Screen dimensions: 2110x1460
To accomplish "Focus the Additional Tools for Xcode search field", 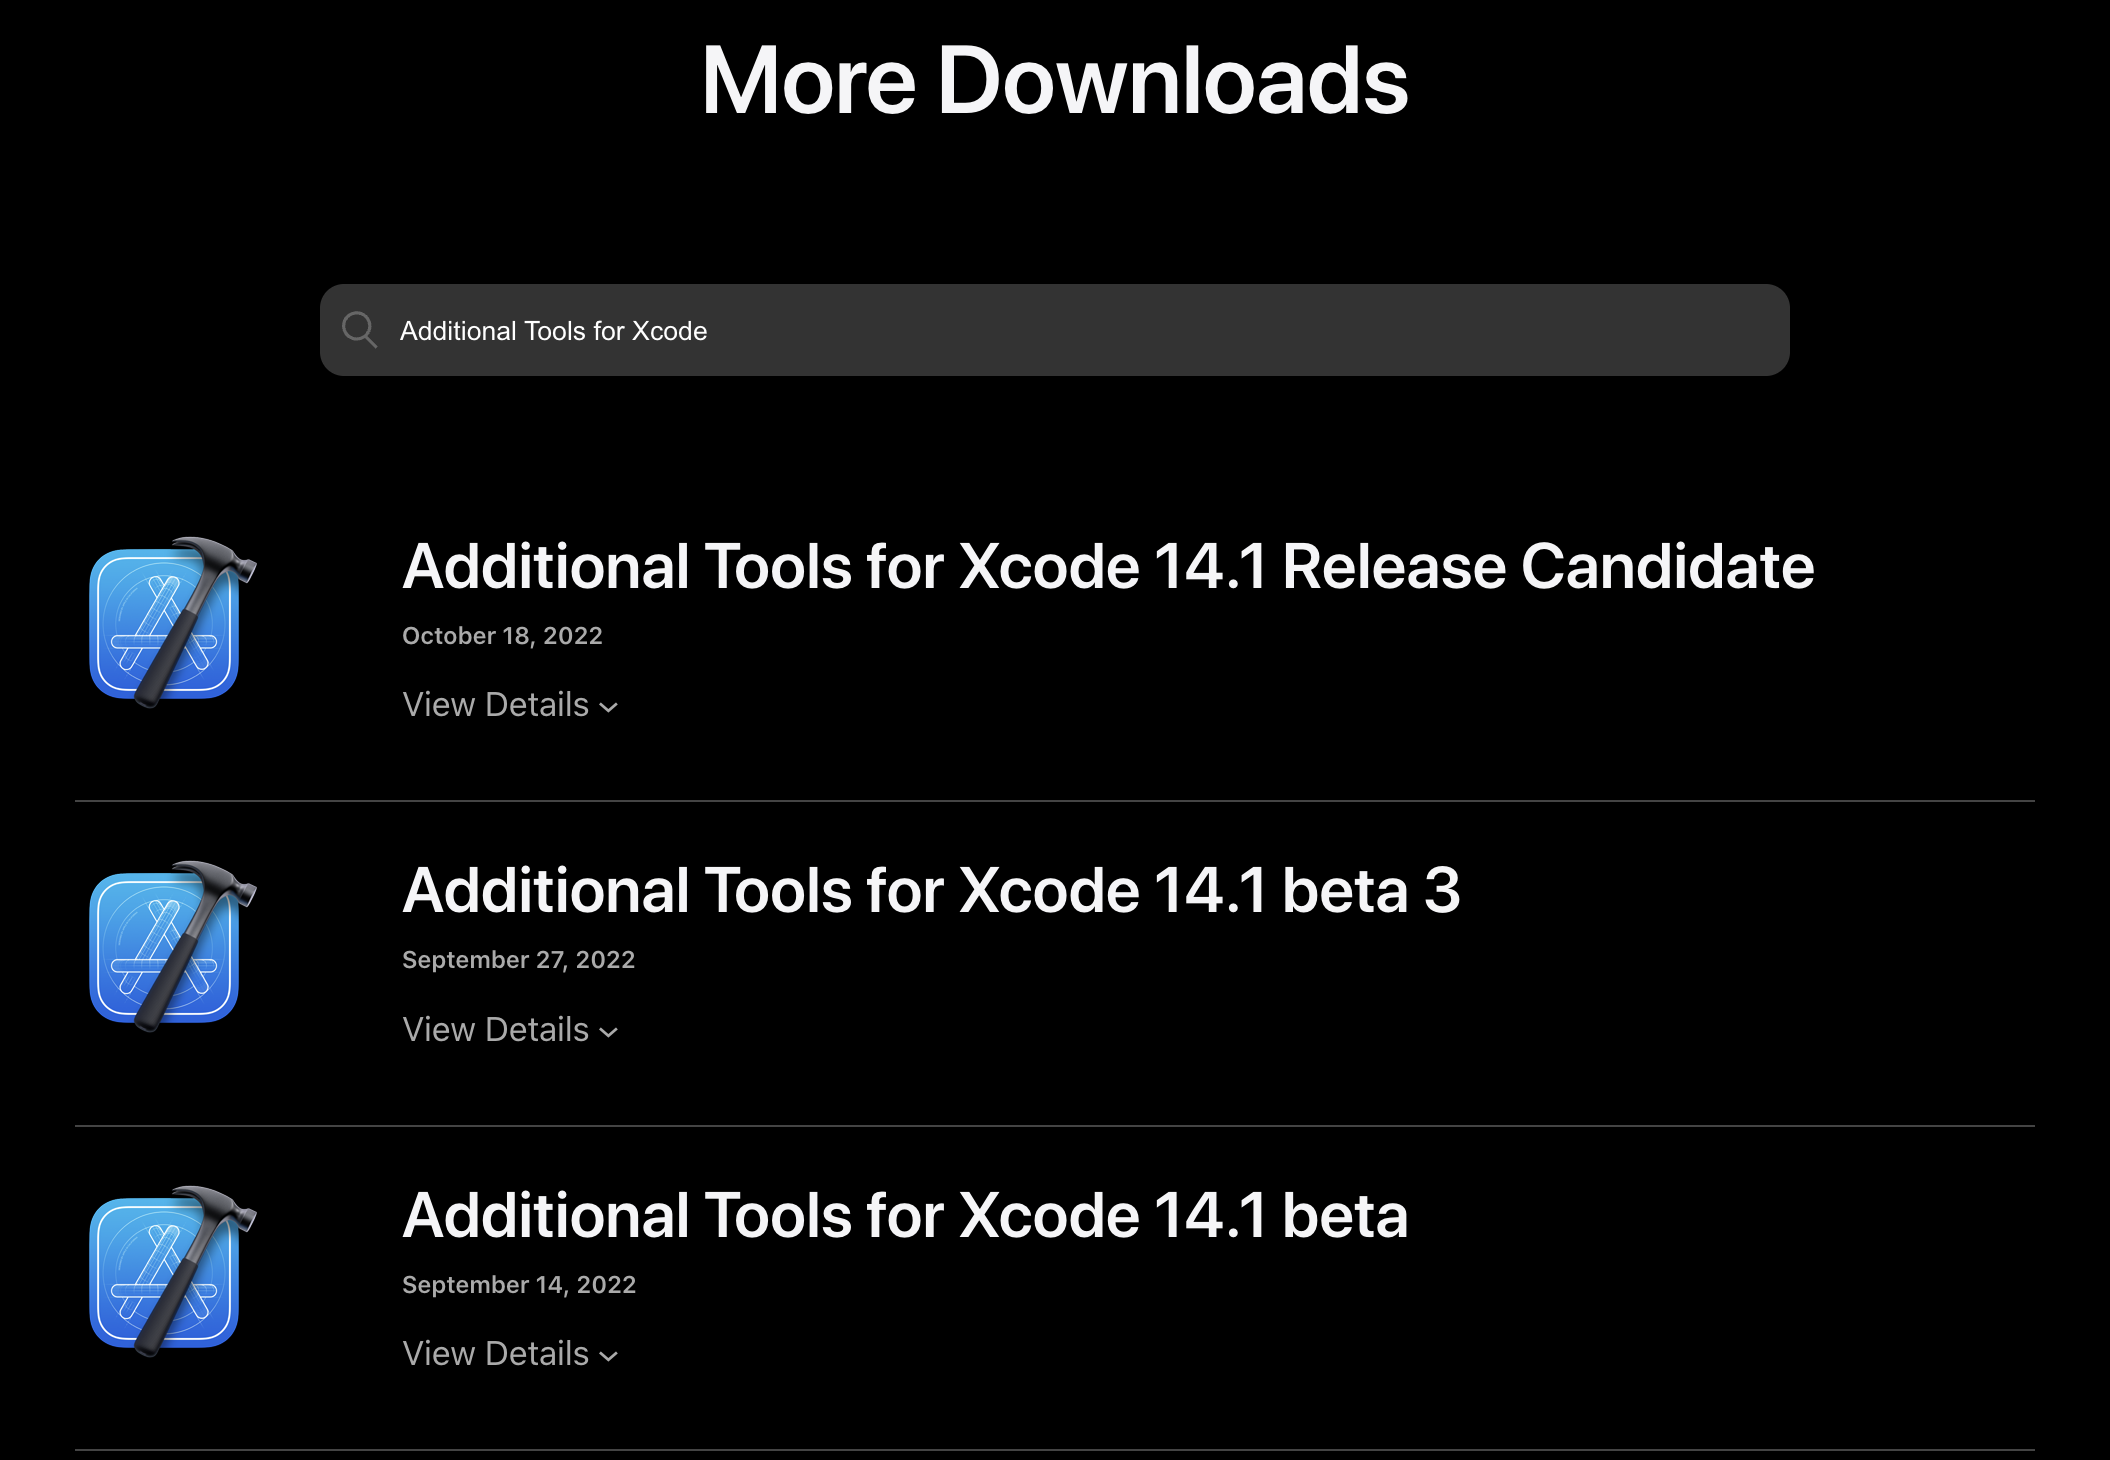I will tap(1054, 330).
